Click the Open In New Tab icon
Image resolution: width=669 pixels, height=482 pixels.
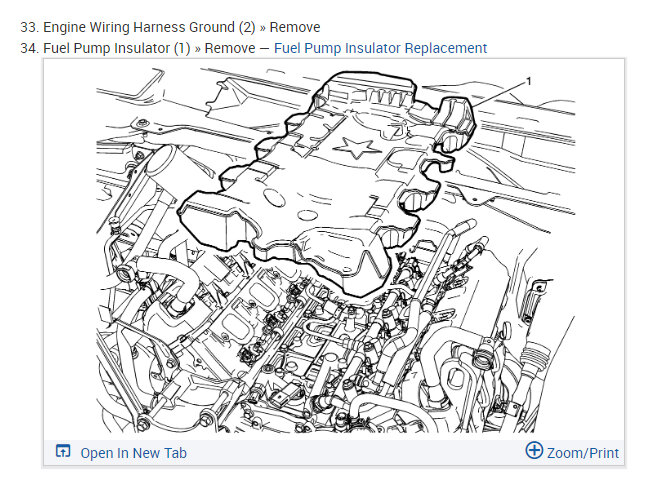pyautogui.click(x=63, y=451)
